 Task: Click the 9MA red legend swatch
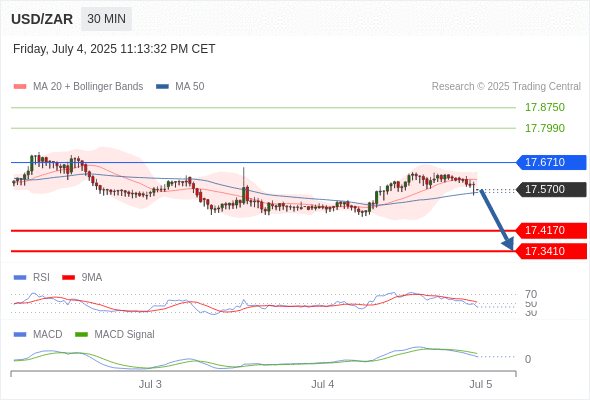point(68,278)
